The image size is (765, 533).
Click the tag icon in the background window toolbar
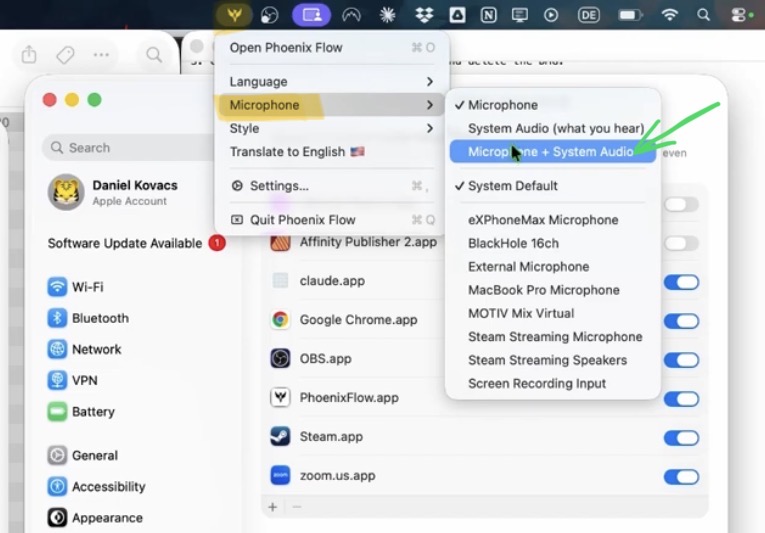65,55
